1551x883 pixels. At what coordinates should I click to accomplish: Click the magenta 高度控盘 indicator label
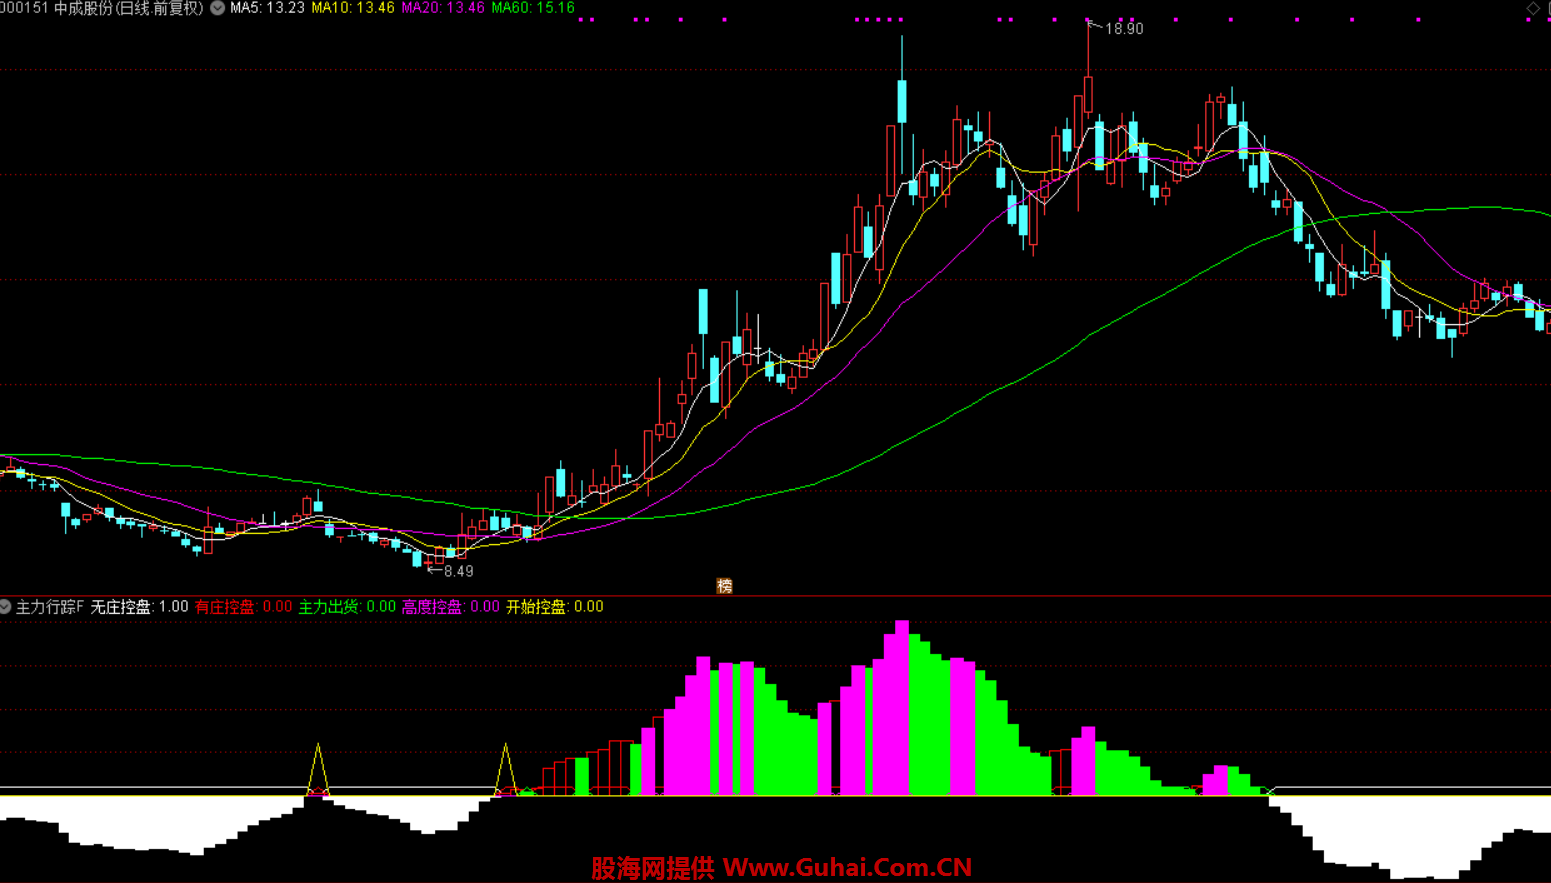450,607
